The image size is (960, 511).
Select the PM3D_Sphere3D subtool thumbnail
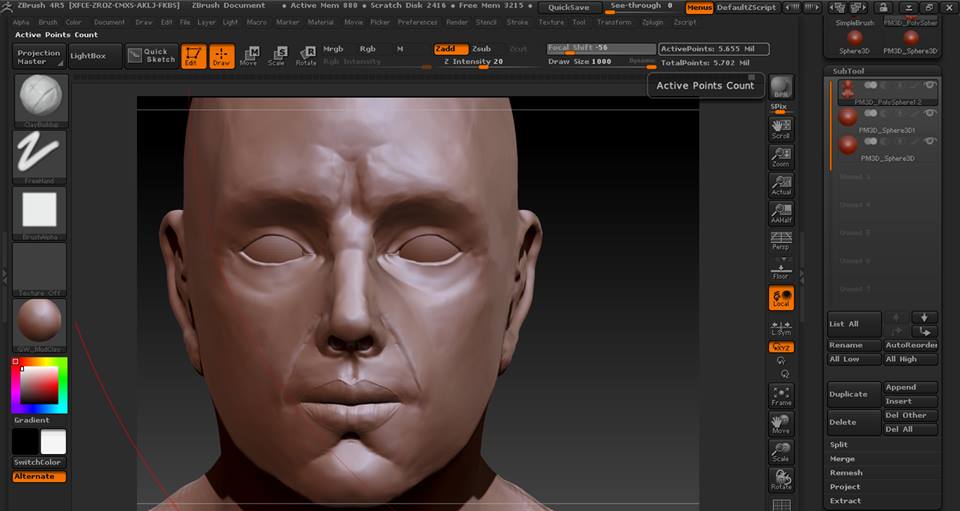click(848, 144)
